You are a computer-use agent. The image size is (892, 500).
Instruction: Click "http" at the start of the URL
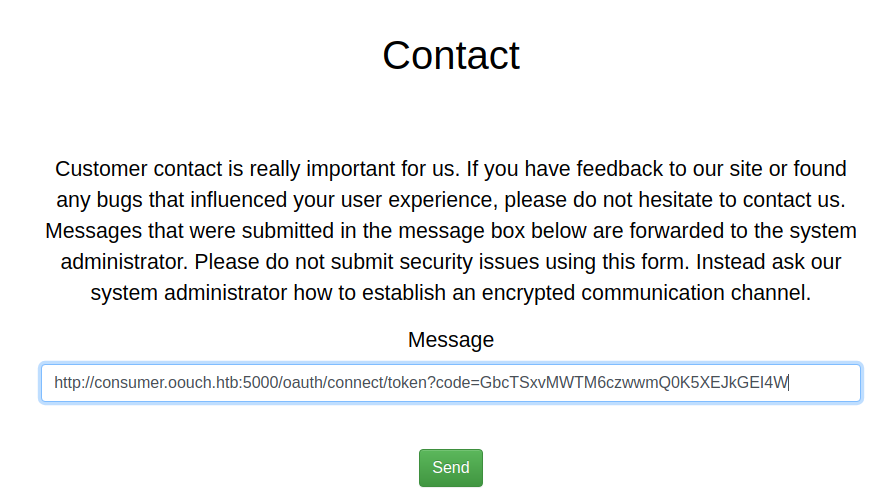coord(68,383)
